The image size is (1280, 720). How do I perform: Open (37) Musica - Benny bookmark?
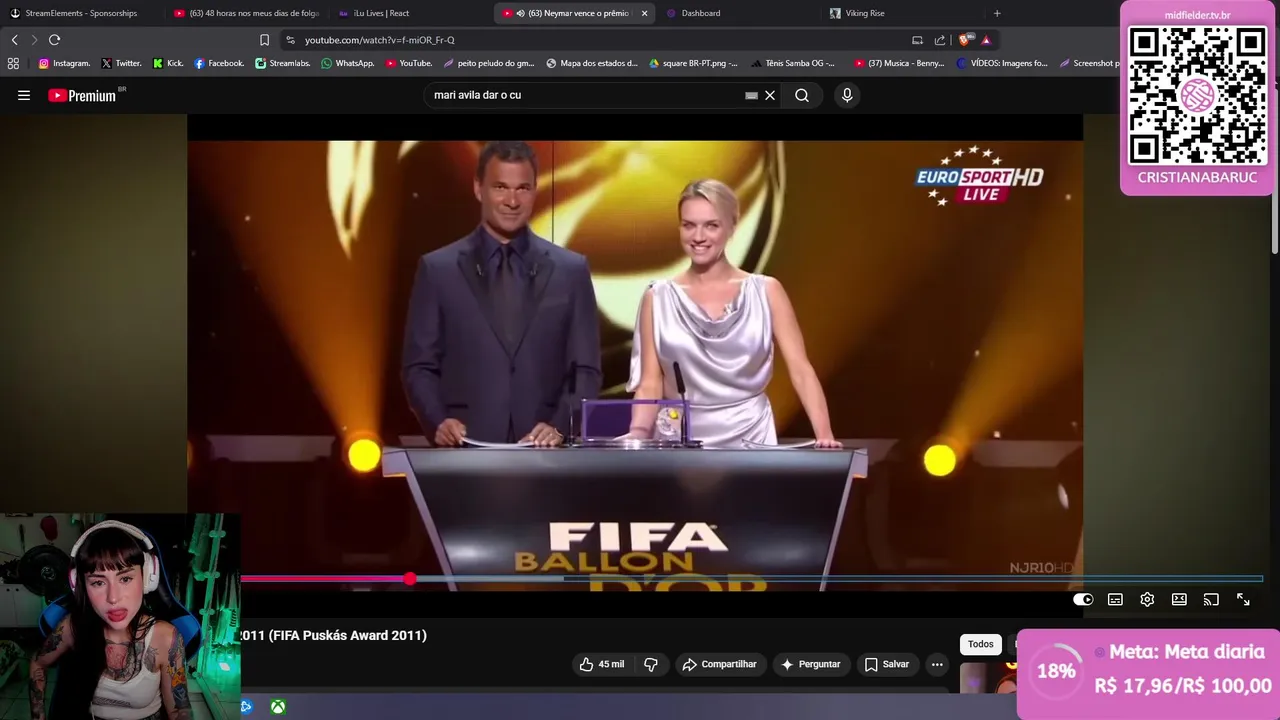click(x=899, y=63)
